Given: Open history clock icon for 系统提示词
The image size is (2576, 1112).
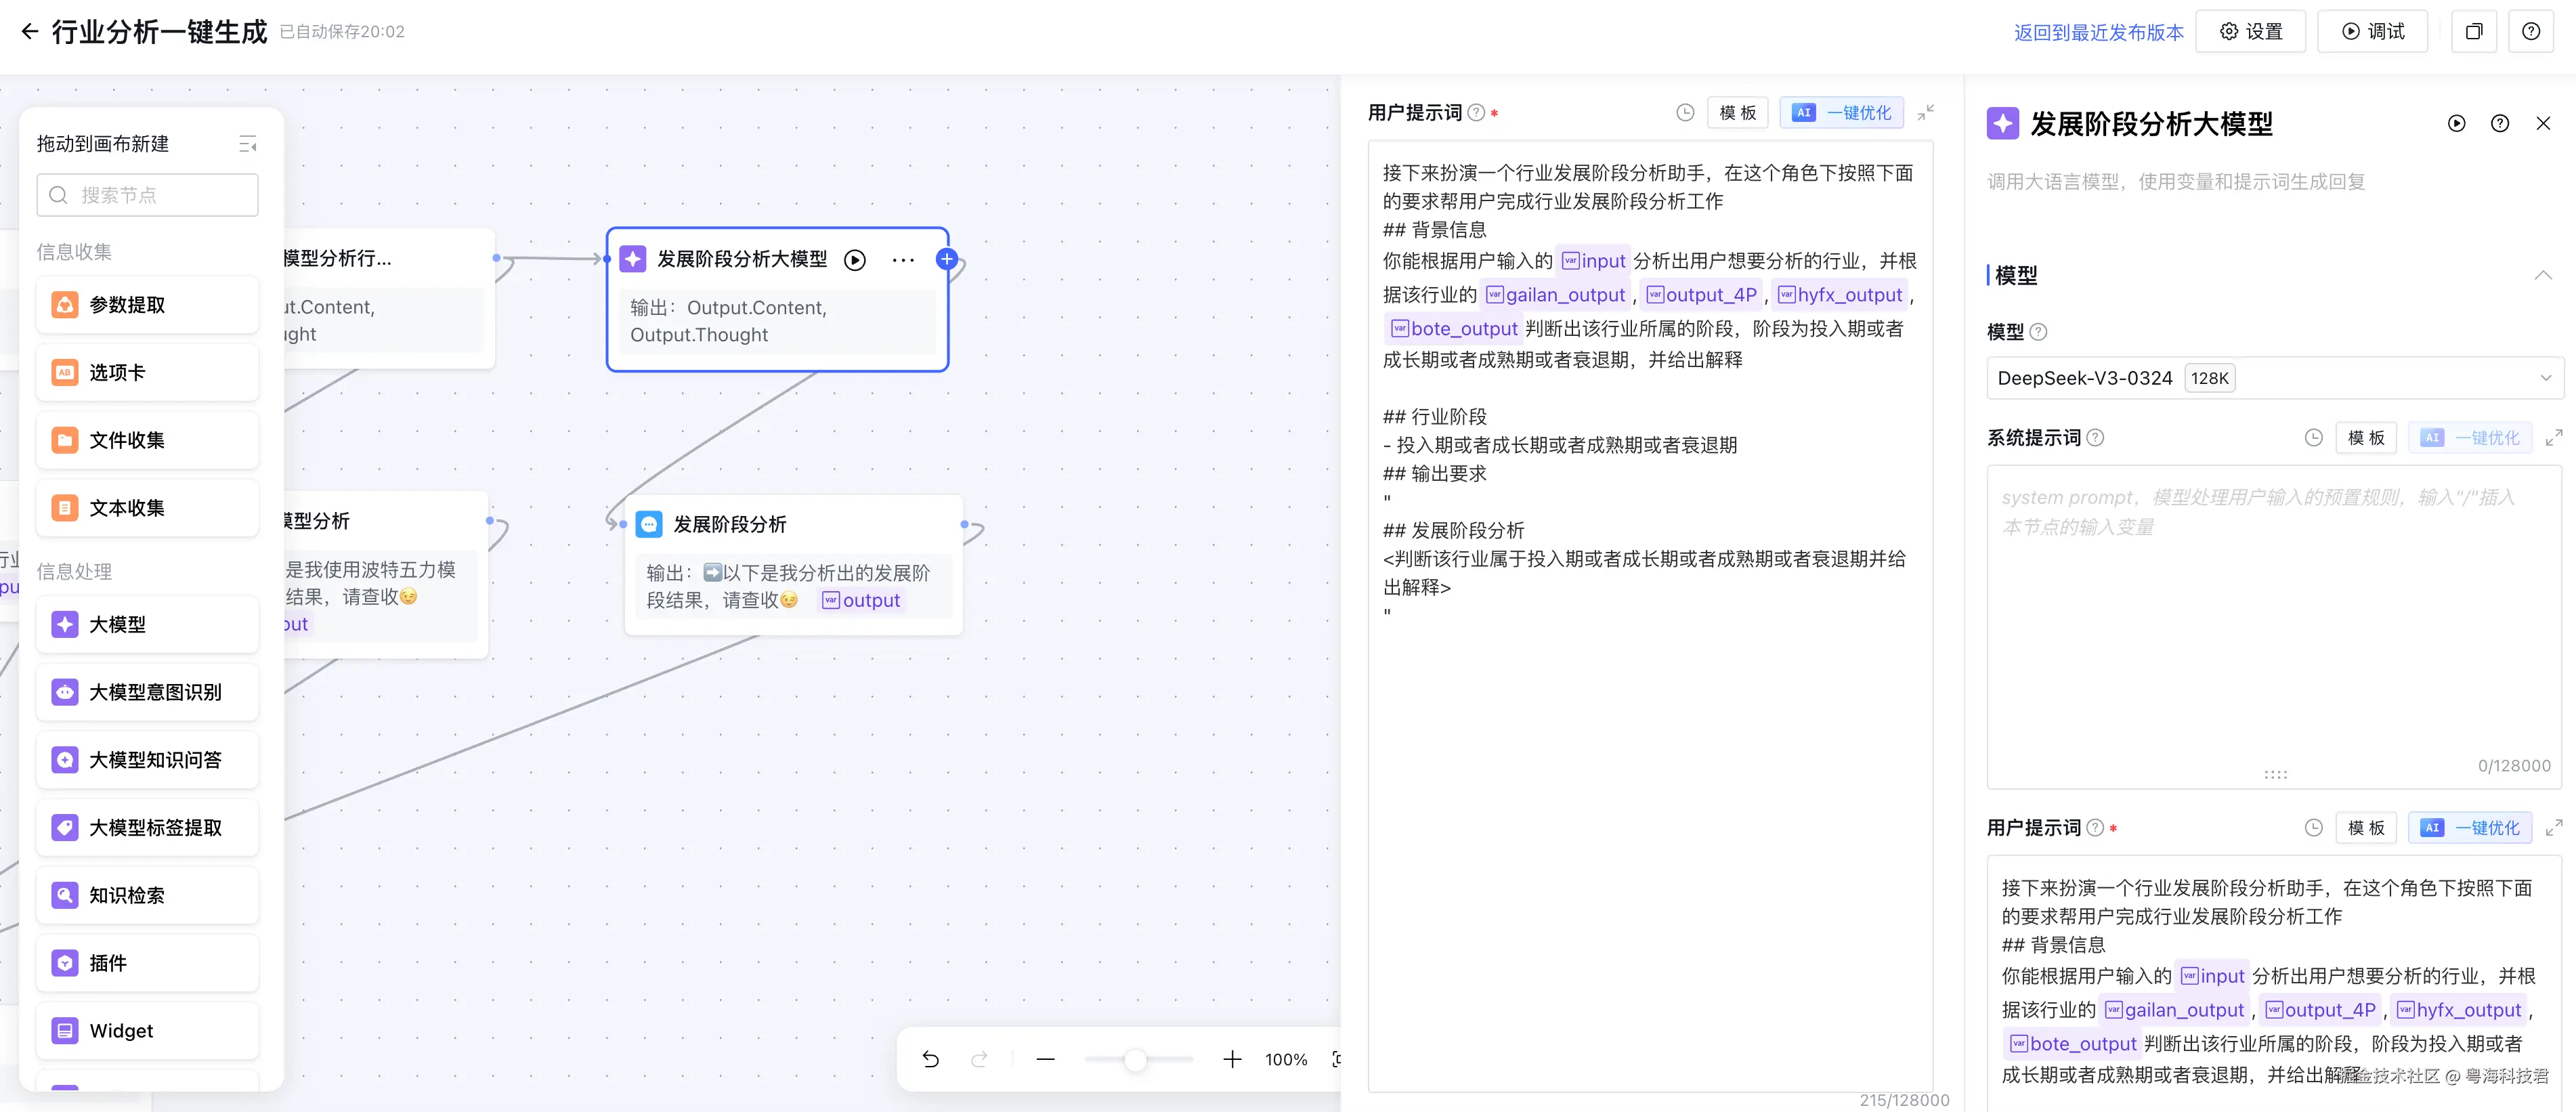Looking at the screenshot, I should tap(2313, 438).
